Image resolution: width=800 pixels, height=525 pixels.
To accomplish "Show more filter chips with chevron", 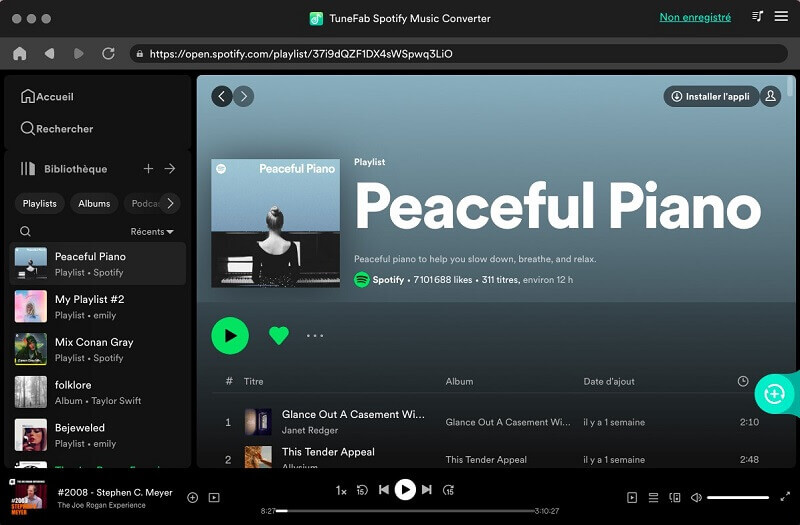I will pos(170,204).
